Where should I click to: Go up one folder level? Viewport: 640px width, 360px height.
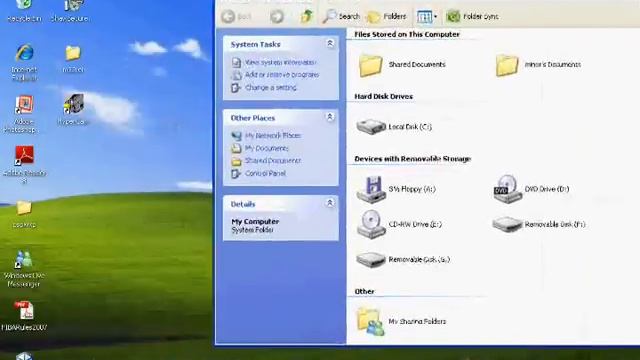307,16
